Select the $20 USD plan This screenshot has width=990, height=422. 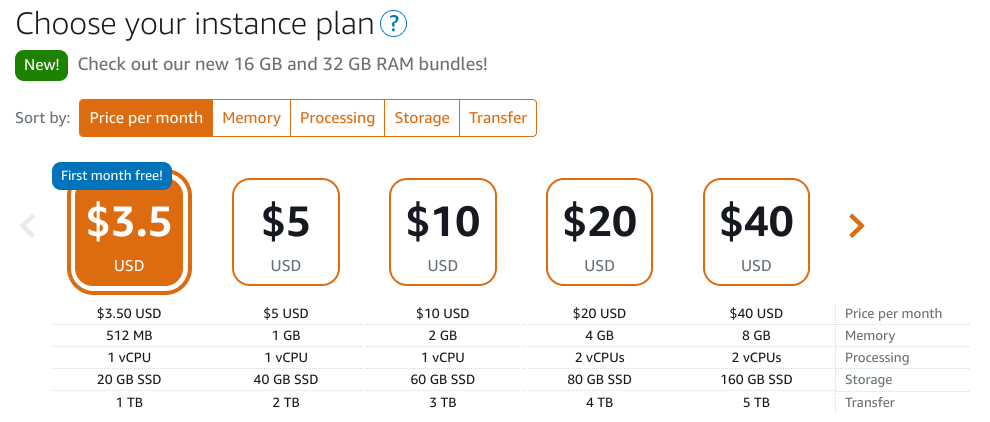point(599,232)
